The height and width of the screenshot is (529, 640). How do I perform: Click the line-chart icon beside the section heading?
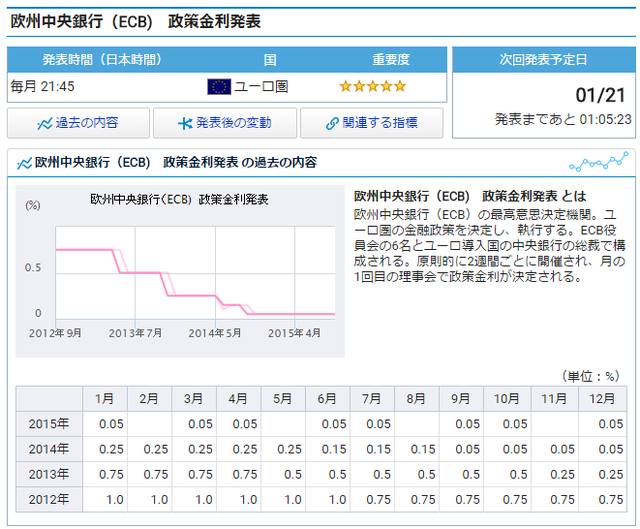tap(24, 163)
